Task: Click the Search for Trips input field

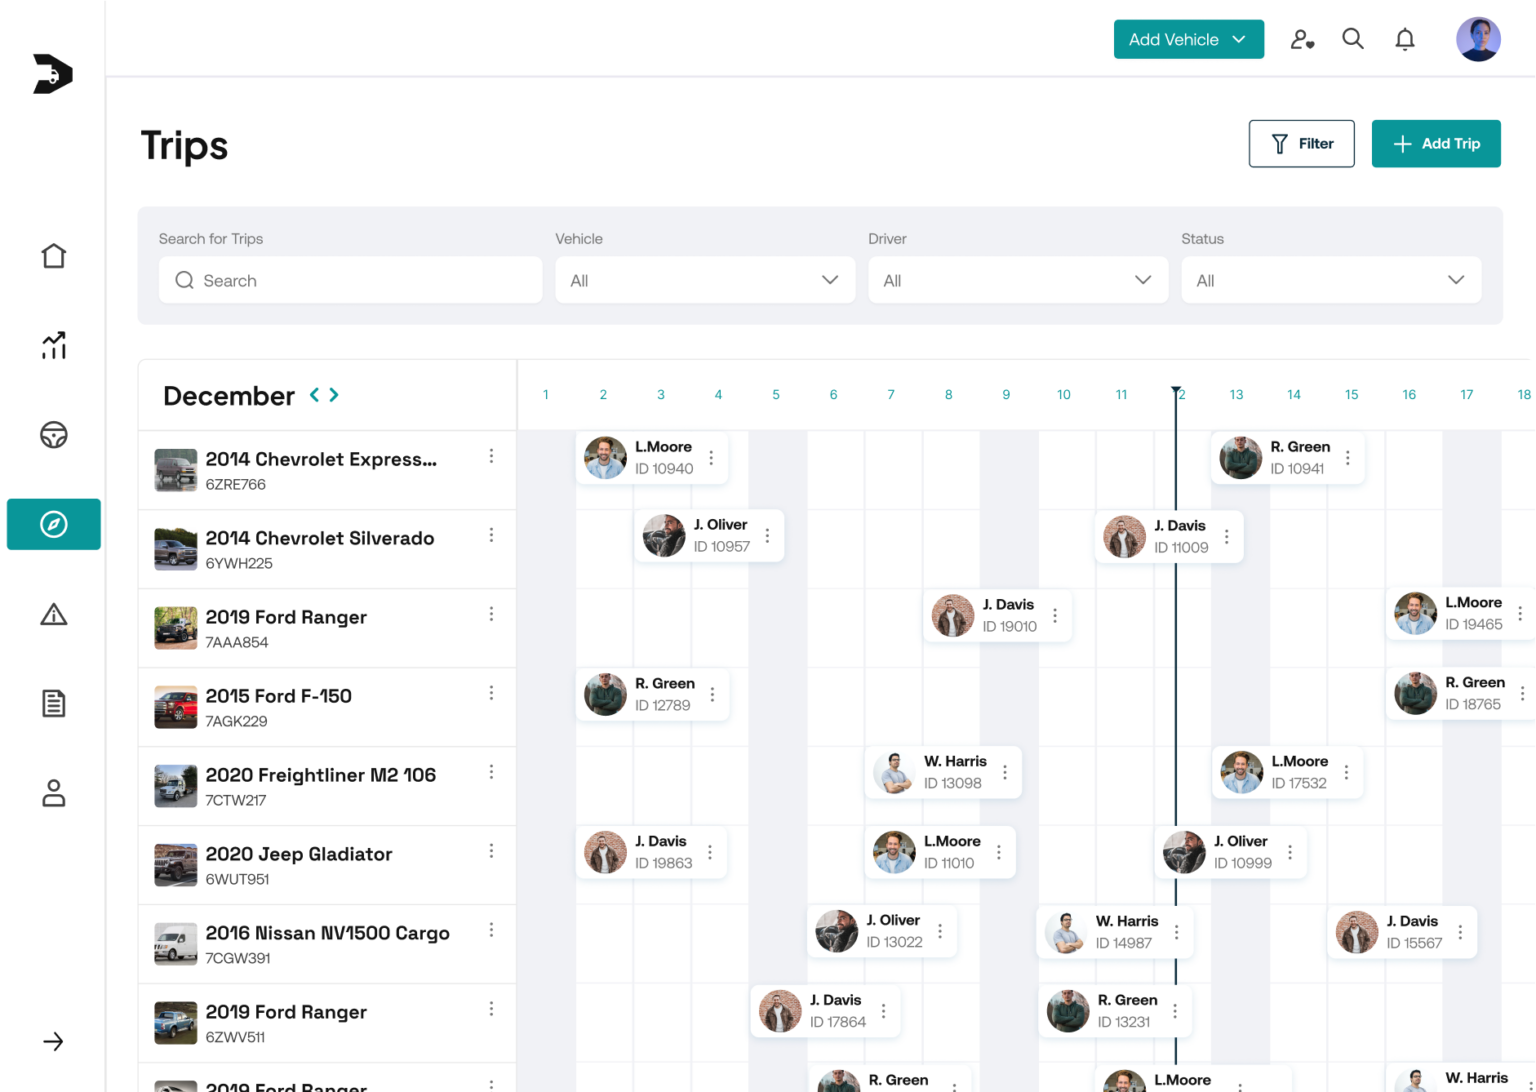Action: tap(350, 280)
